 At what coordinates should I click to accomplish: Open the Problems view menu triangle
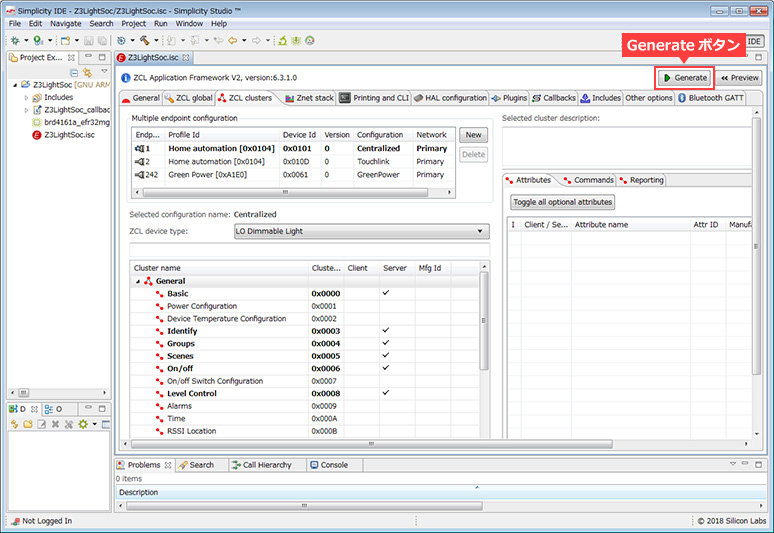pos(733,464)
